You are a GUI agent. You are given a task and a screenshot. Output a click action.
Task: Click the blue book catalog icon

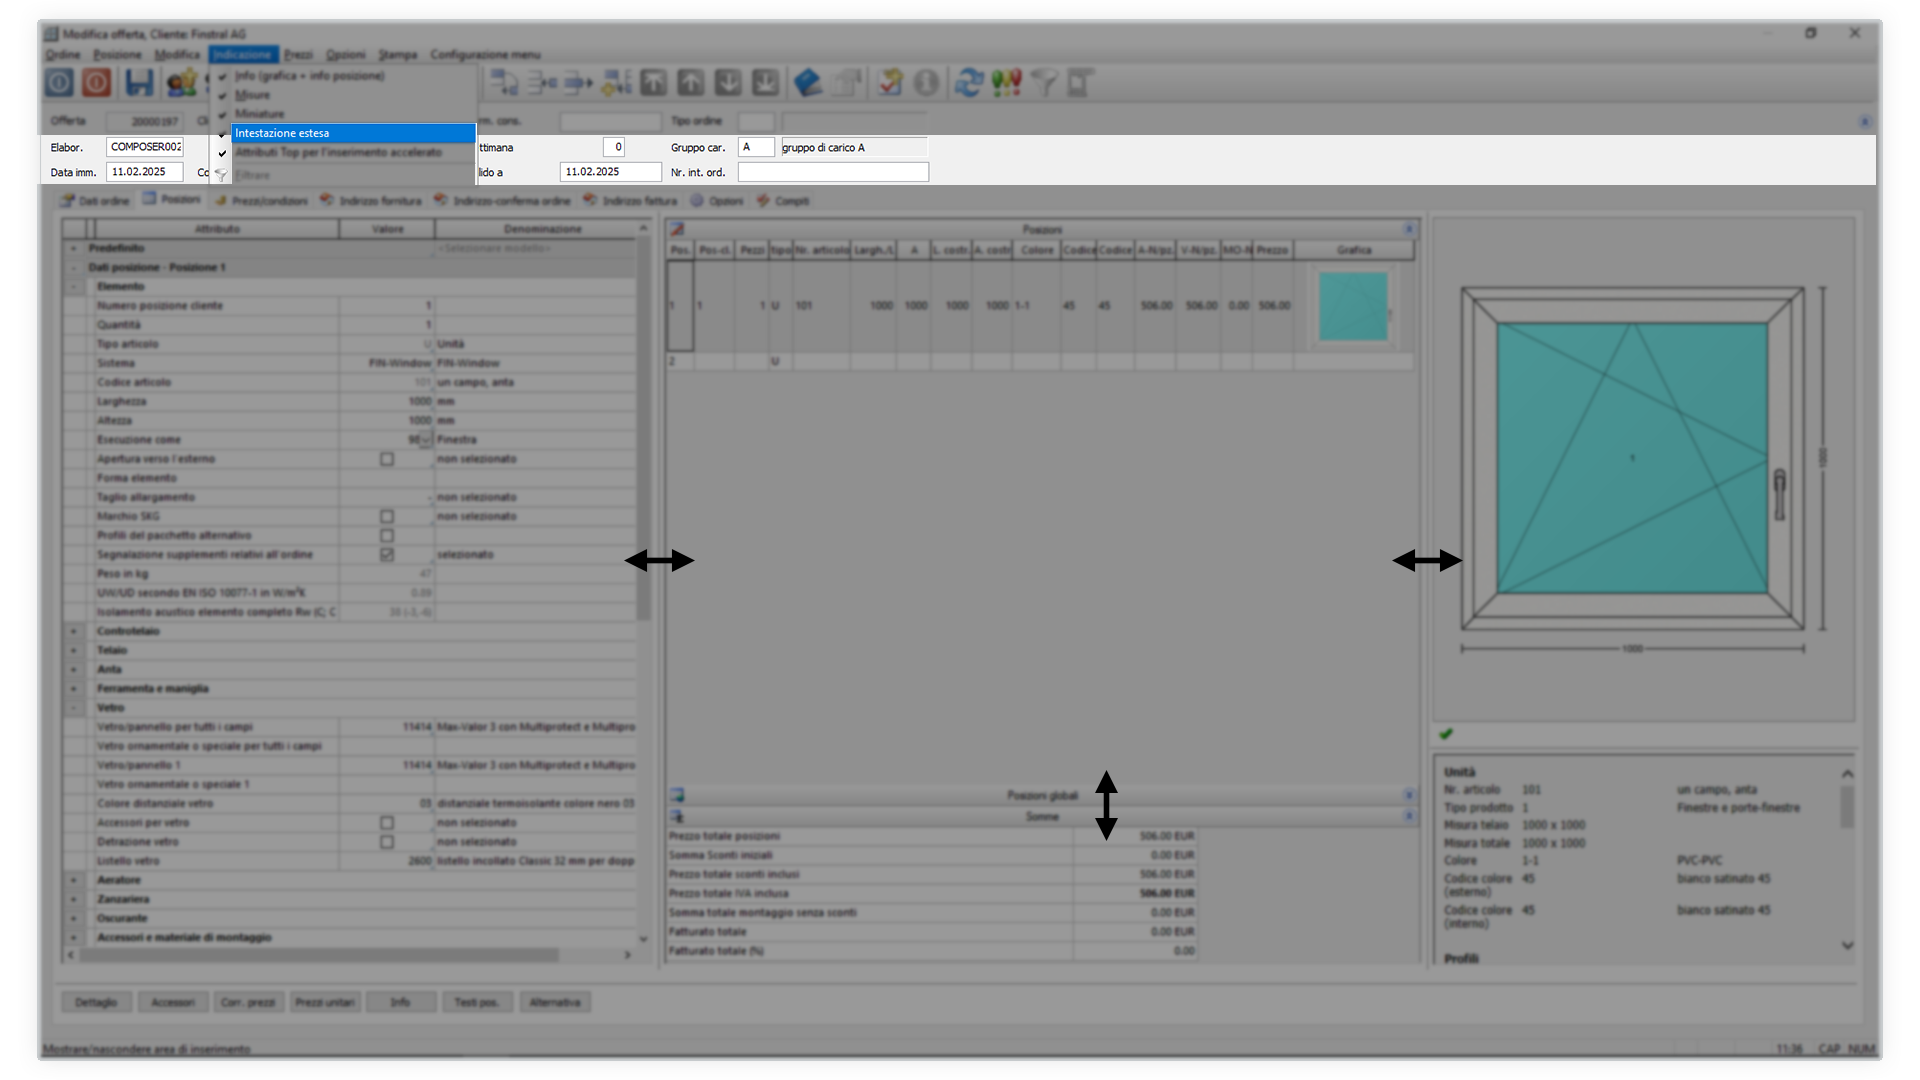808,82
